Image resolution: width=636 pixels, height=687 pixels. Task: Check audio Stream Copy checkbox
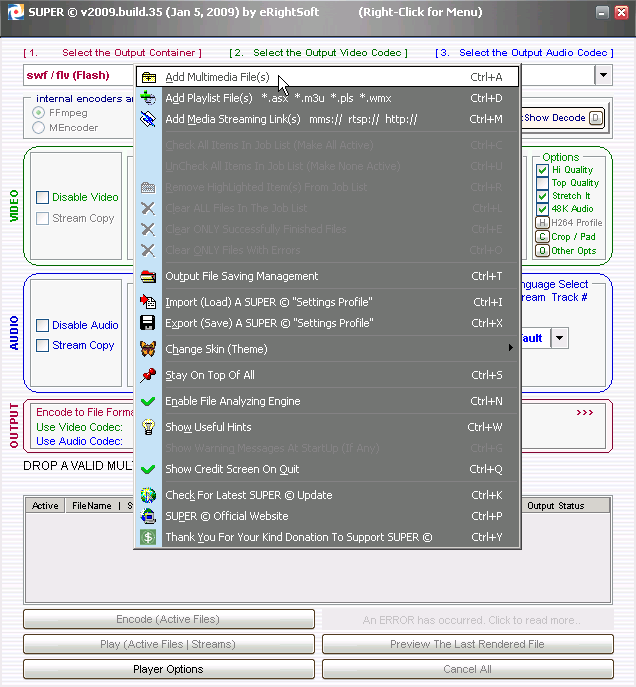click(x=42, y=346)
